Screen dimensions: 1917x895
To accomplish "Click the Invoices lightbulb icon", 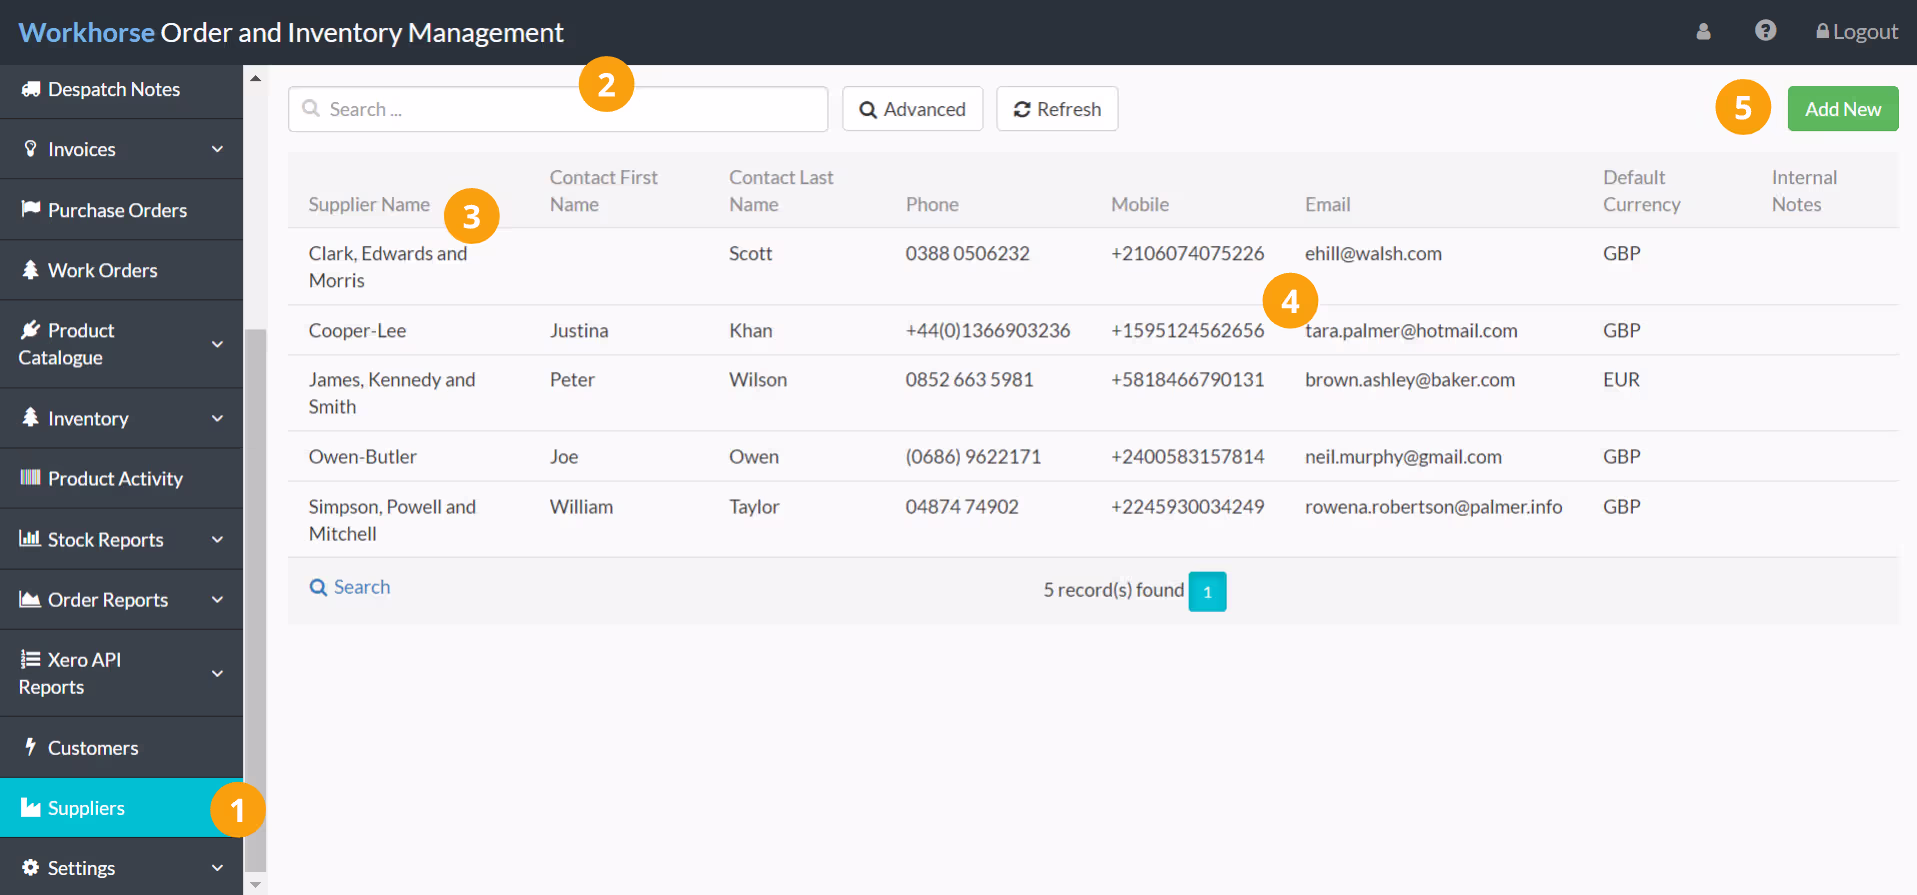I will (x=31, y=149).
